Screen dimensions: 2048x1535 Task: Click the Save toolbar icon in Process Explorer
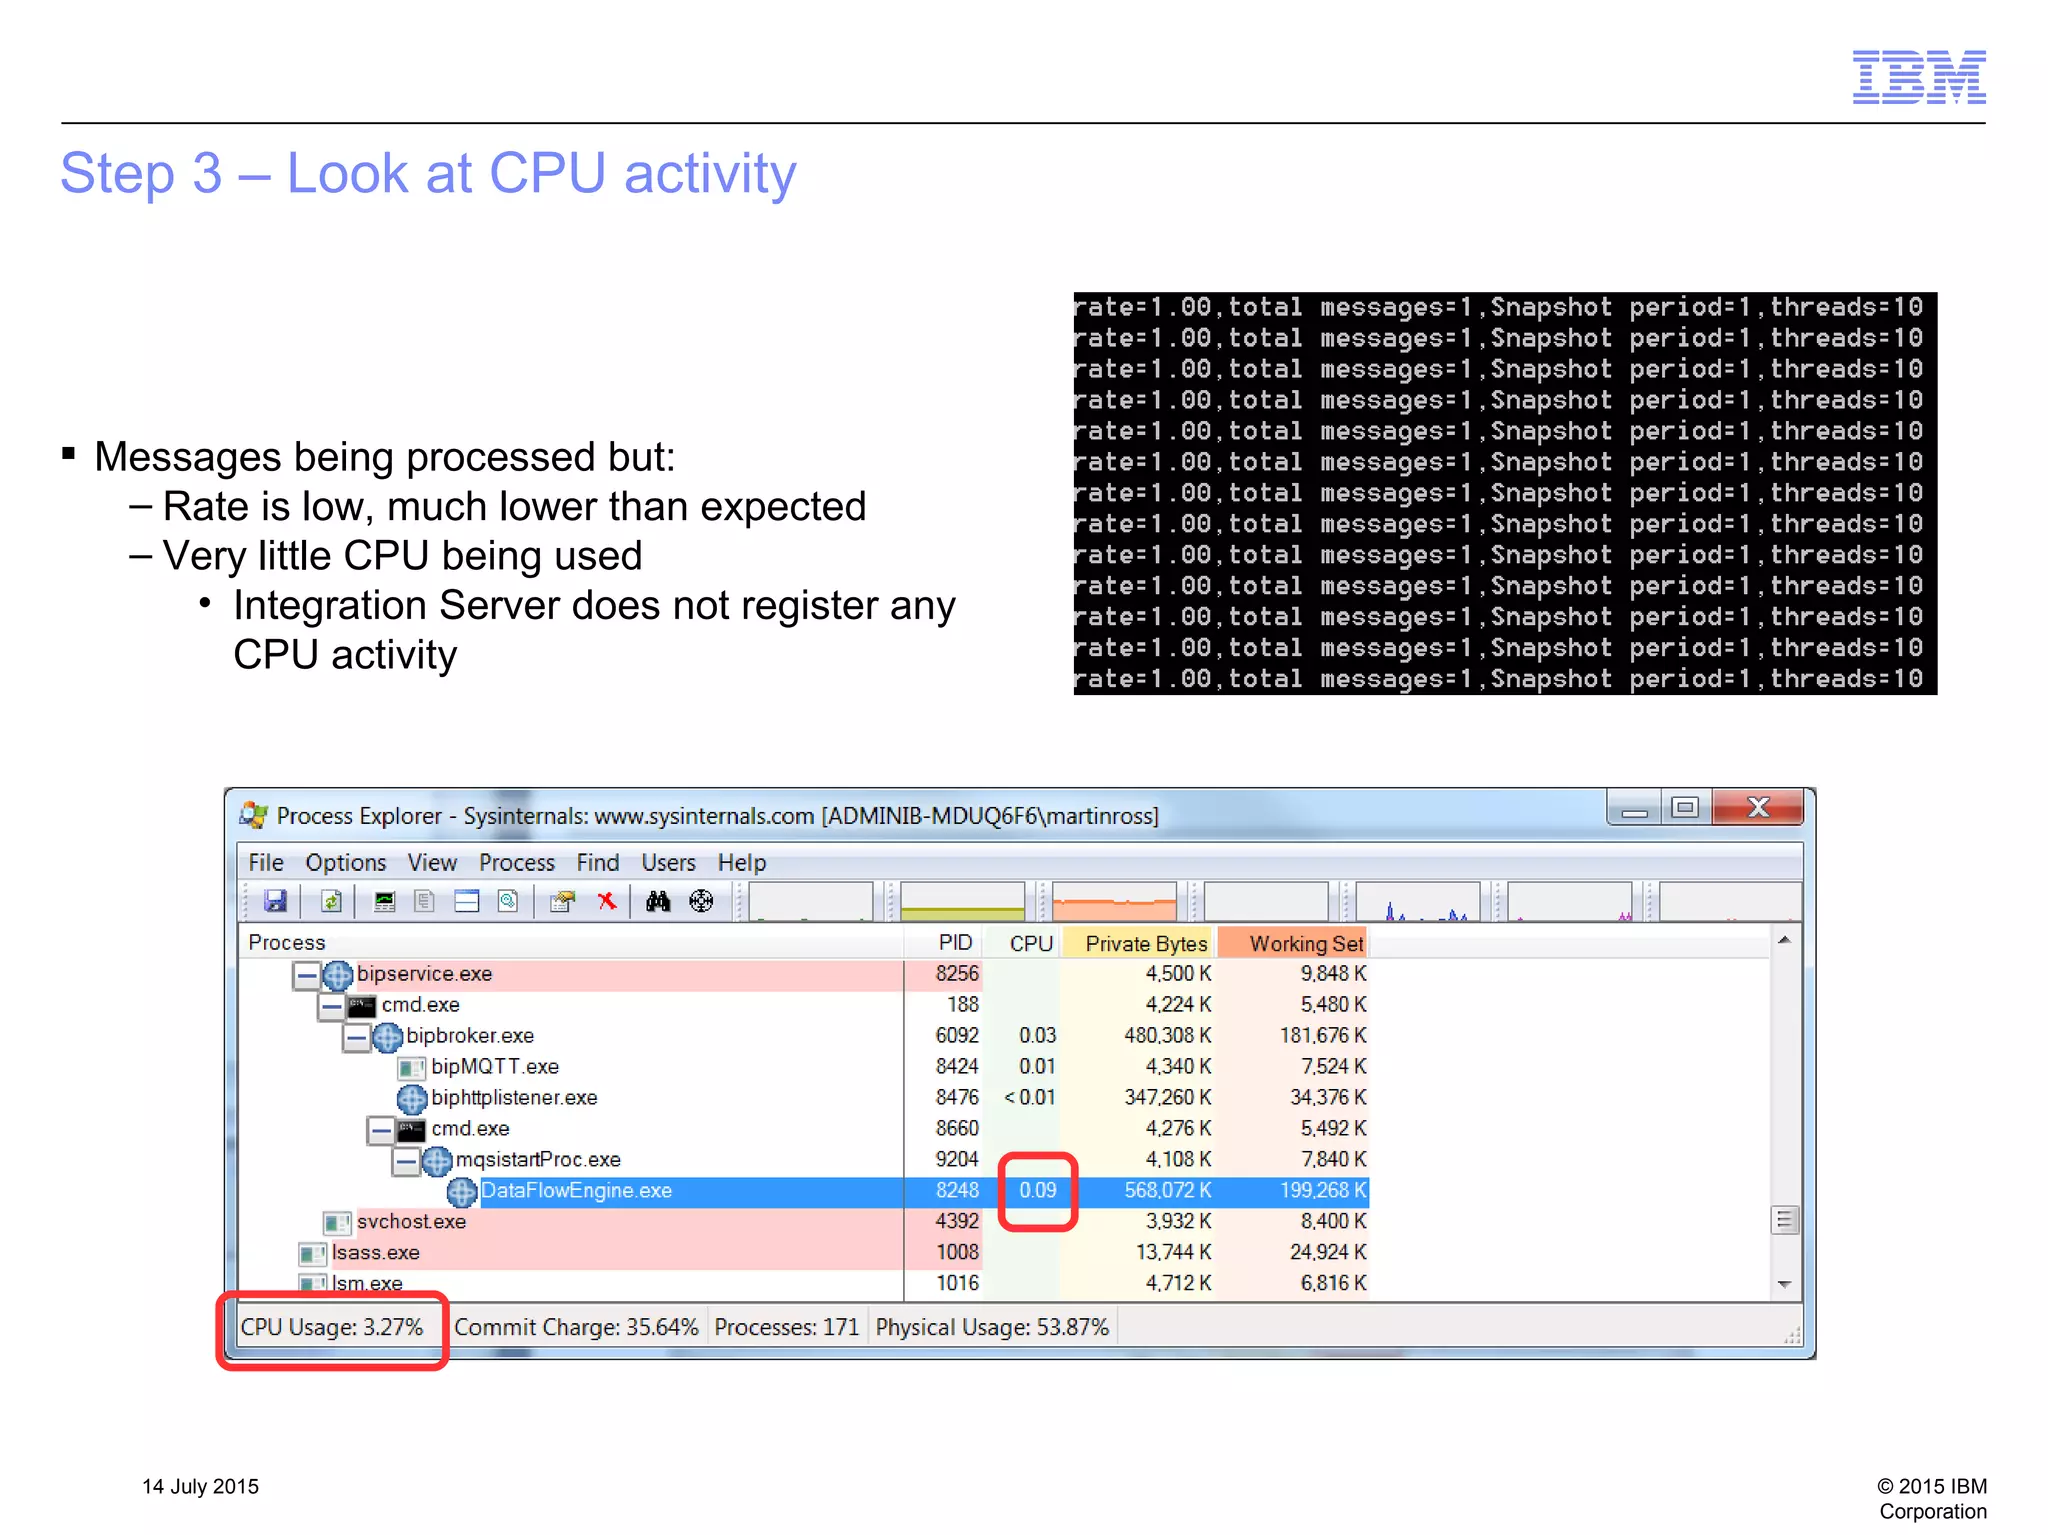point(275,901)
